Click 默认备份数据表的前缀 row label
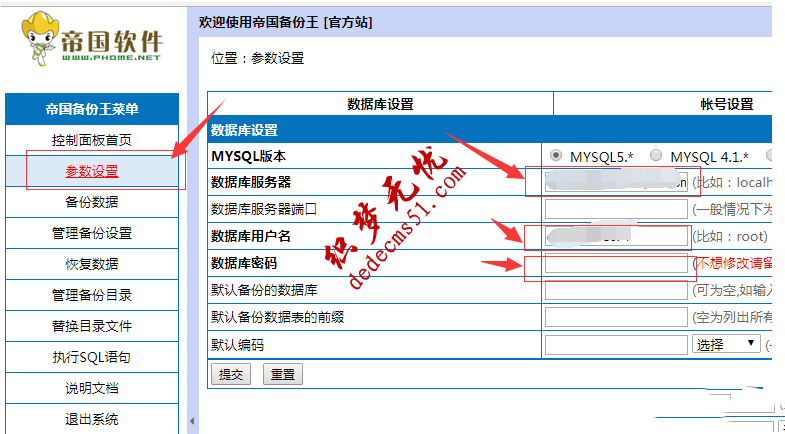This screenshot has height=434, width=785. [277, 317]
